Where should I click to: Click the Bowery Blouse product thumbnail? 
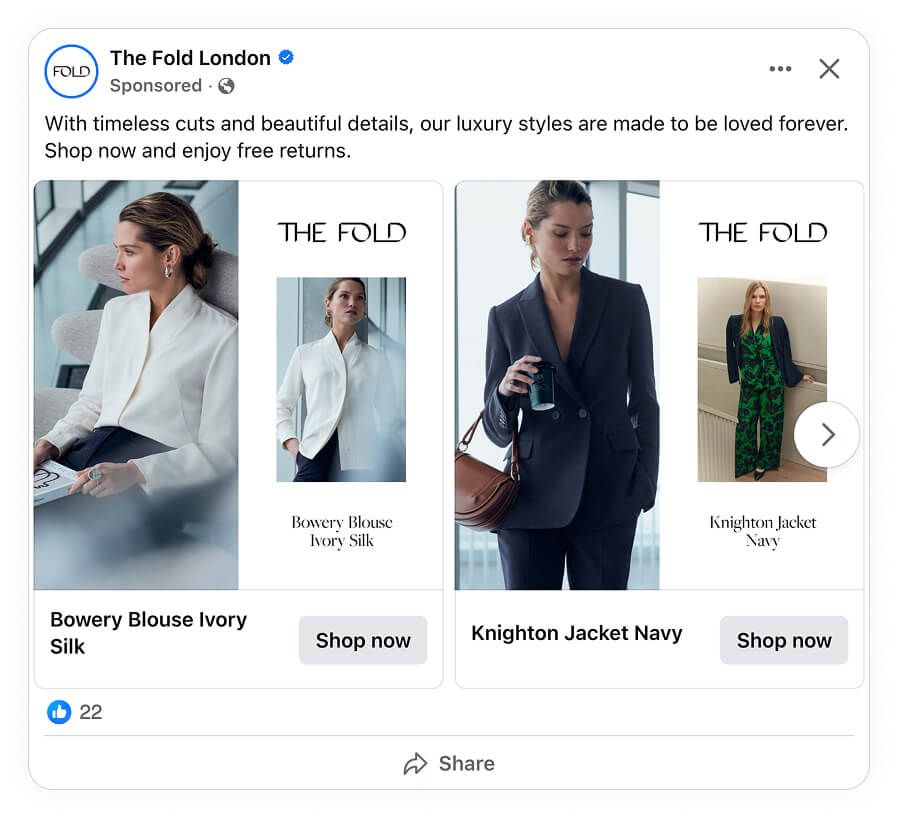[x=341, y=380]
